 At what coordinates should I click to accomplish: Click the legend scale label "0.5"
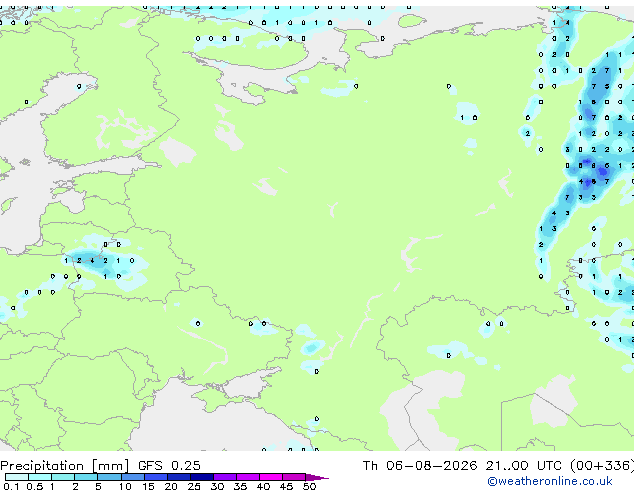[x=34, y=486]
